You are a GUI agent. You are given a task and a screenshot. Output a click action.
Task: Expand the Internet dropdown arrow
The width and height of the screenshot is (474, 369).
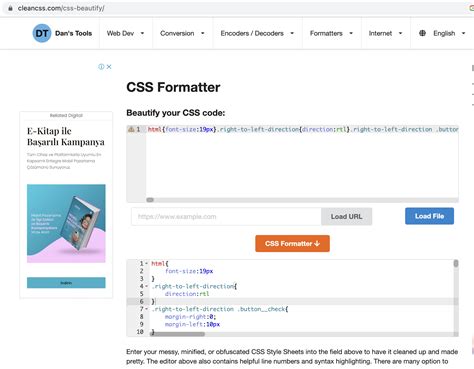[x=400, y=33]
